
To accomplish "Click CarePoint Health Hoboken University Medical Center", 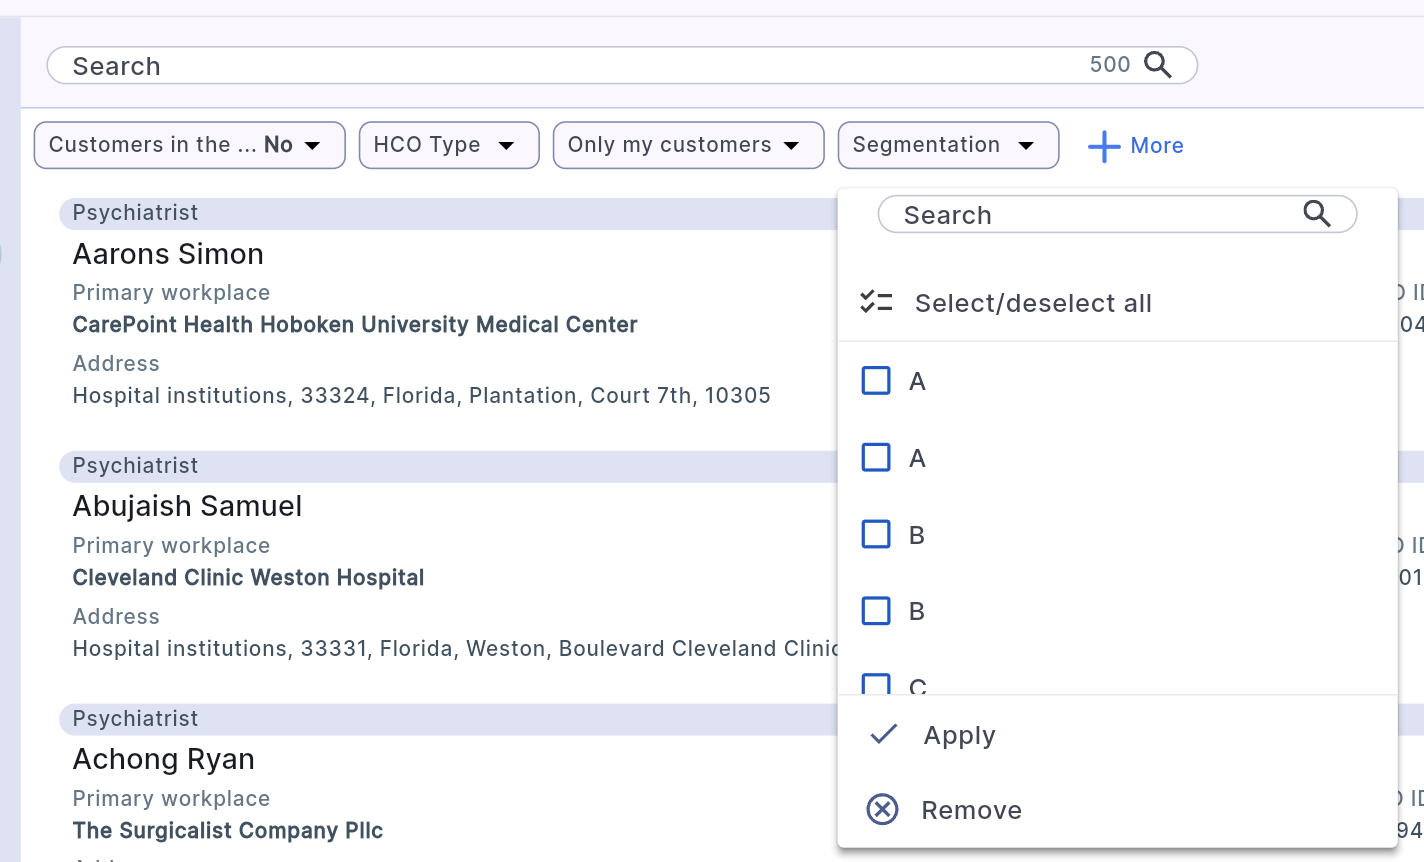I will click(x=355, y=325).
